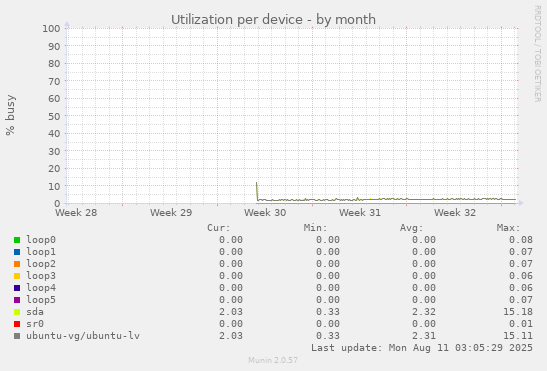Viewport: 547px width, 371px height.
Task: Click the Week 29 axis label
Action: 171,213
